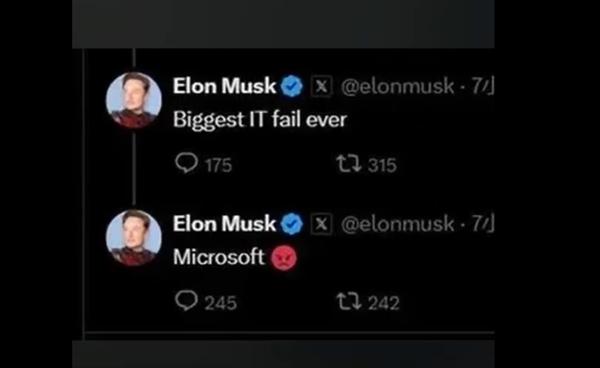Click verified badge on the "Biggest IT fail" tweet
This screenshot has height=368, width=600.
[x=292, y=86]
